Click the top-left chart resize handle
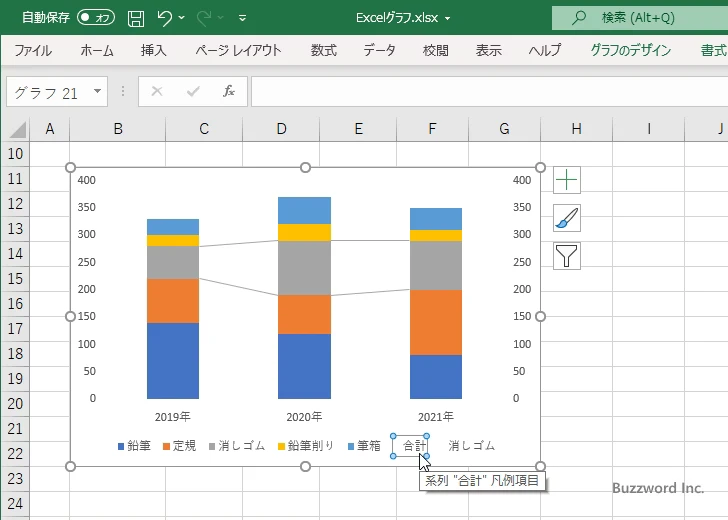Image resolution: width=728 pixels, height=520 pixels. click(x=71, y=167)
